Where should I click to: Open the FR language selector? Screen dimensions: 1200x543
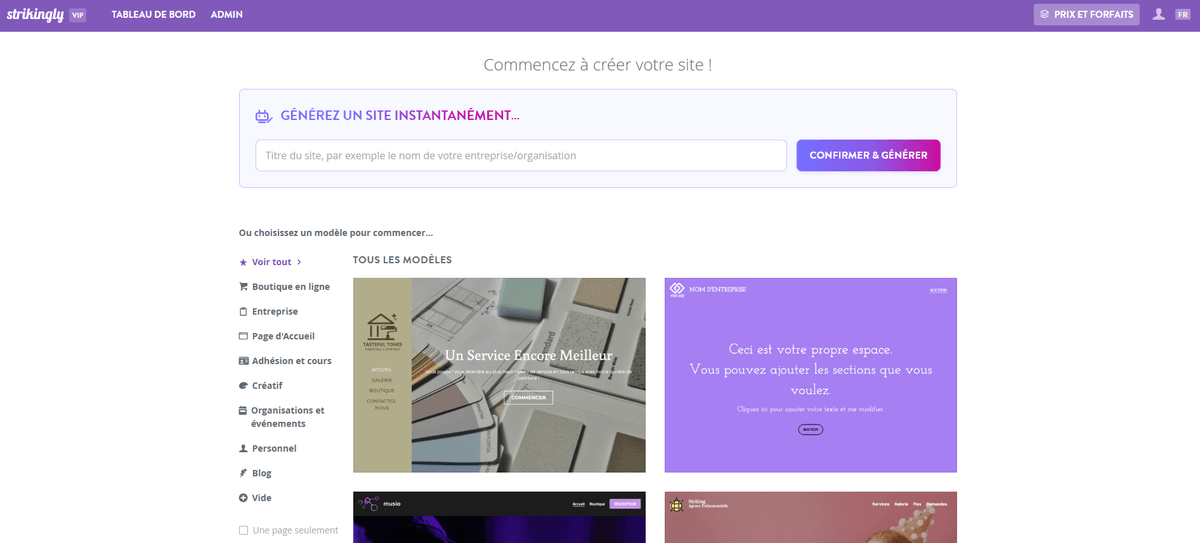coord(1182,15)
